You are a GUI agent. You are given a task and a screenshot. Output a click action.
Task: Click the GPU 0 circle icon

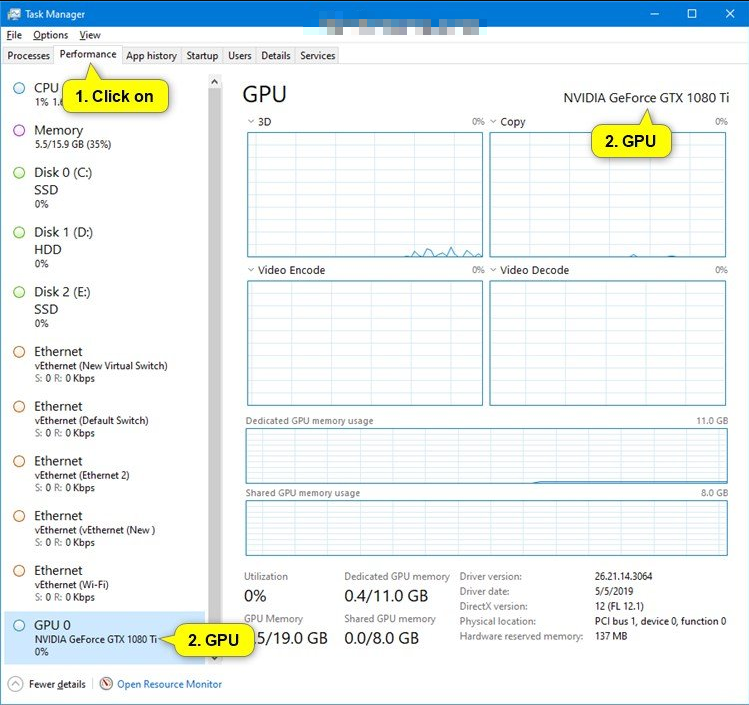(19, 625)
